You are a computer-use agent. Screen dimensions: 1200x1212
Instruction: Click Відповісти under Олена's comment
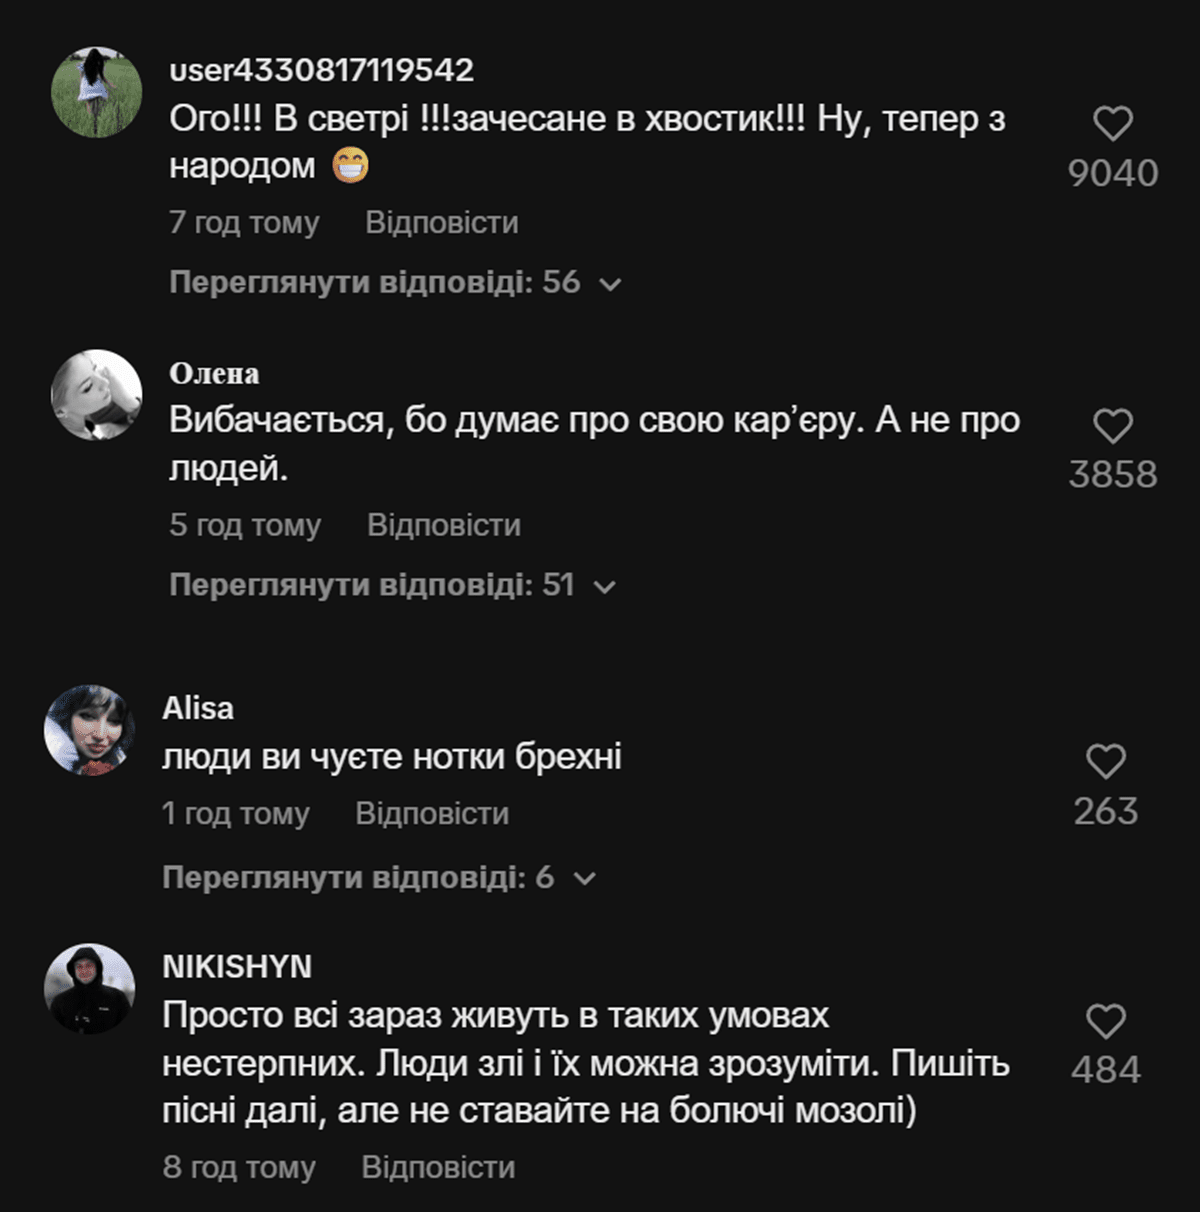pyautogui.click(x=443, y=525)
